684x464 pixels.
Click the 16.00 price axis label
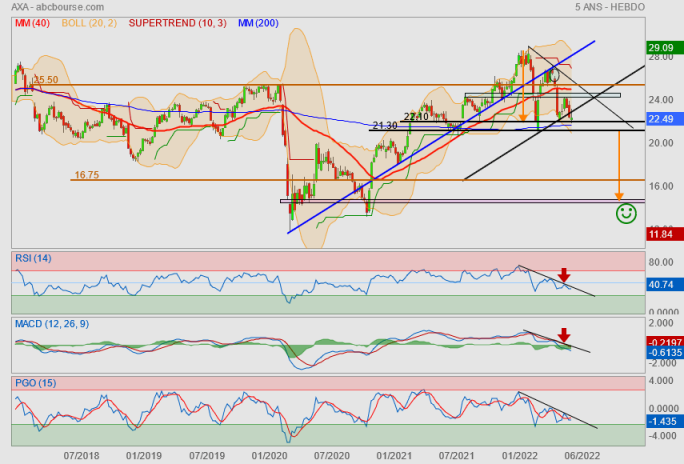[x=661, y=186]
